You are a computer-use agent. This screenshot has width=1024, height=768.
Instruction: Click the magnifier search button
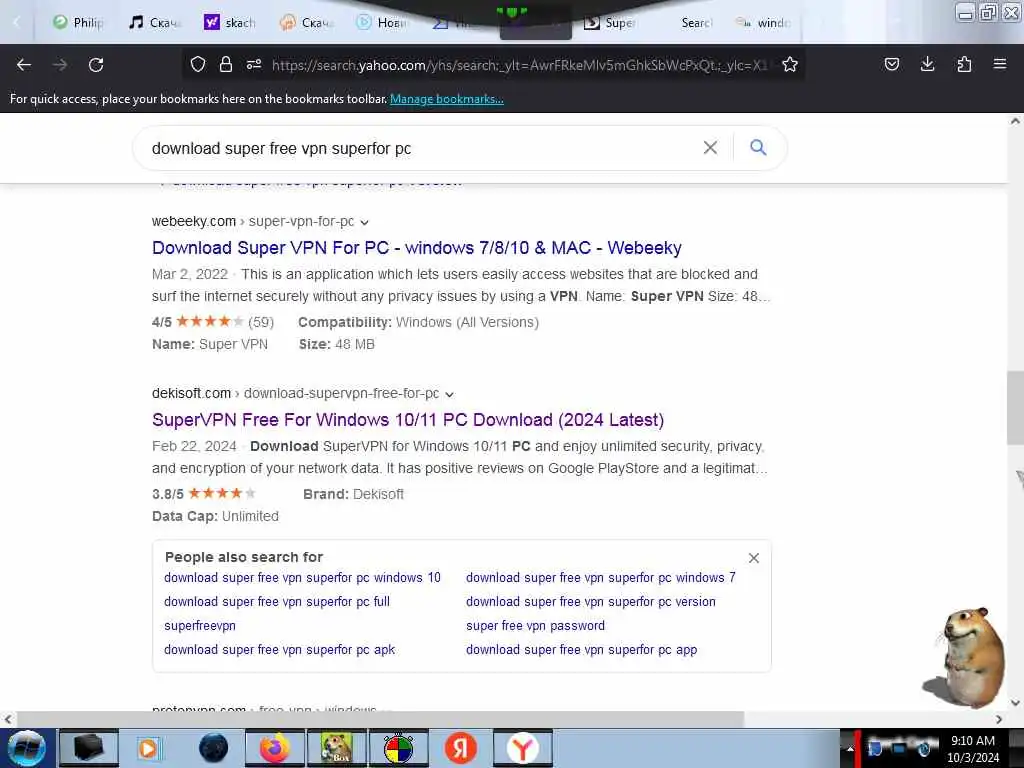click(758, 148)
